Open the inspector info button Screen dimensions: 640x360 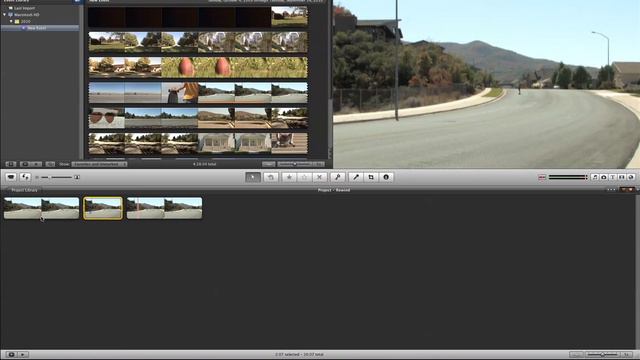[x=386, y=177]
